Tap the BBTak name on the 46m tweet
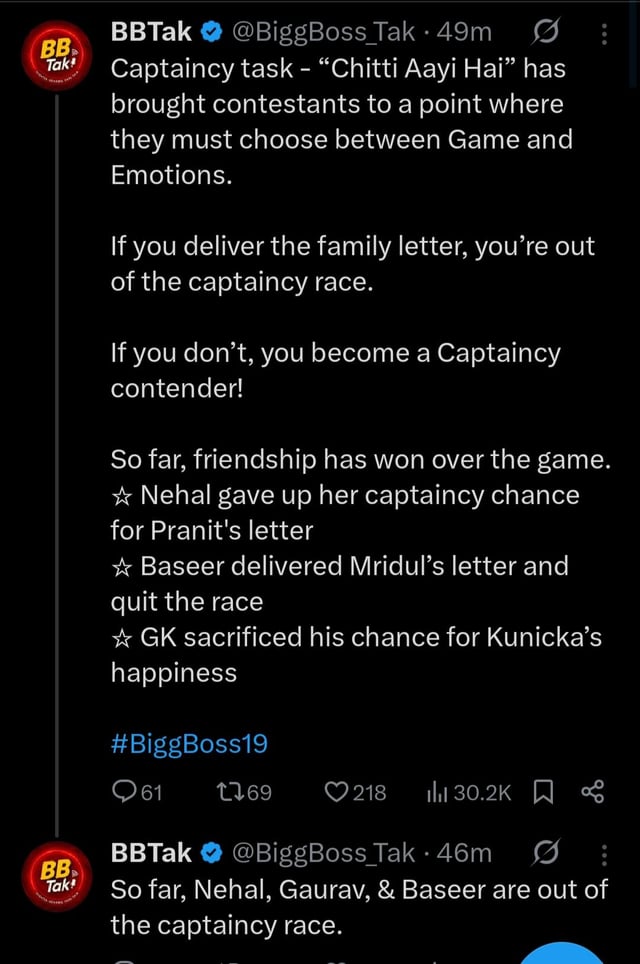This screenshot has width=640, height=964. coord(150,852)
